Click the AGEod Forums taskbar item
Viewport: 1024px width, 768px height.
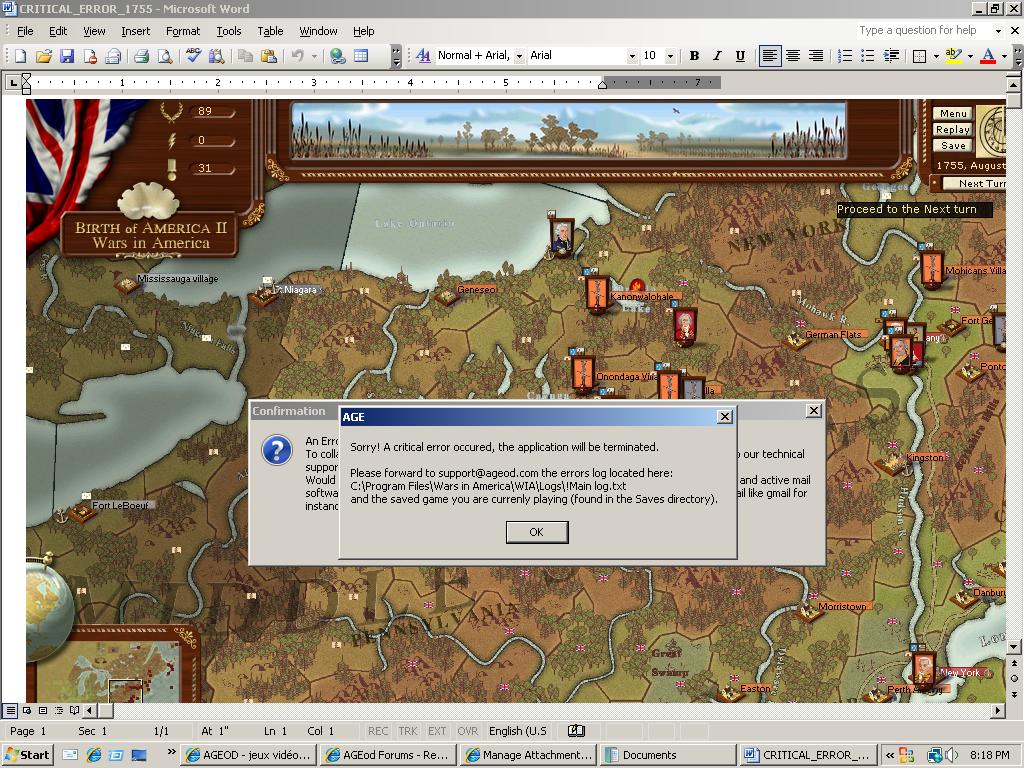pos(390,755)
